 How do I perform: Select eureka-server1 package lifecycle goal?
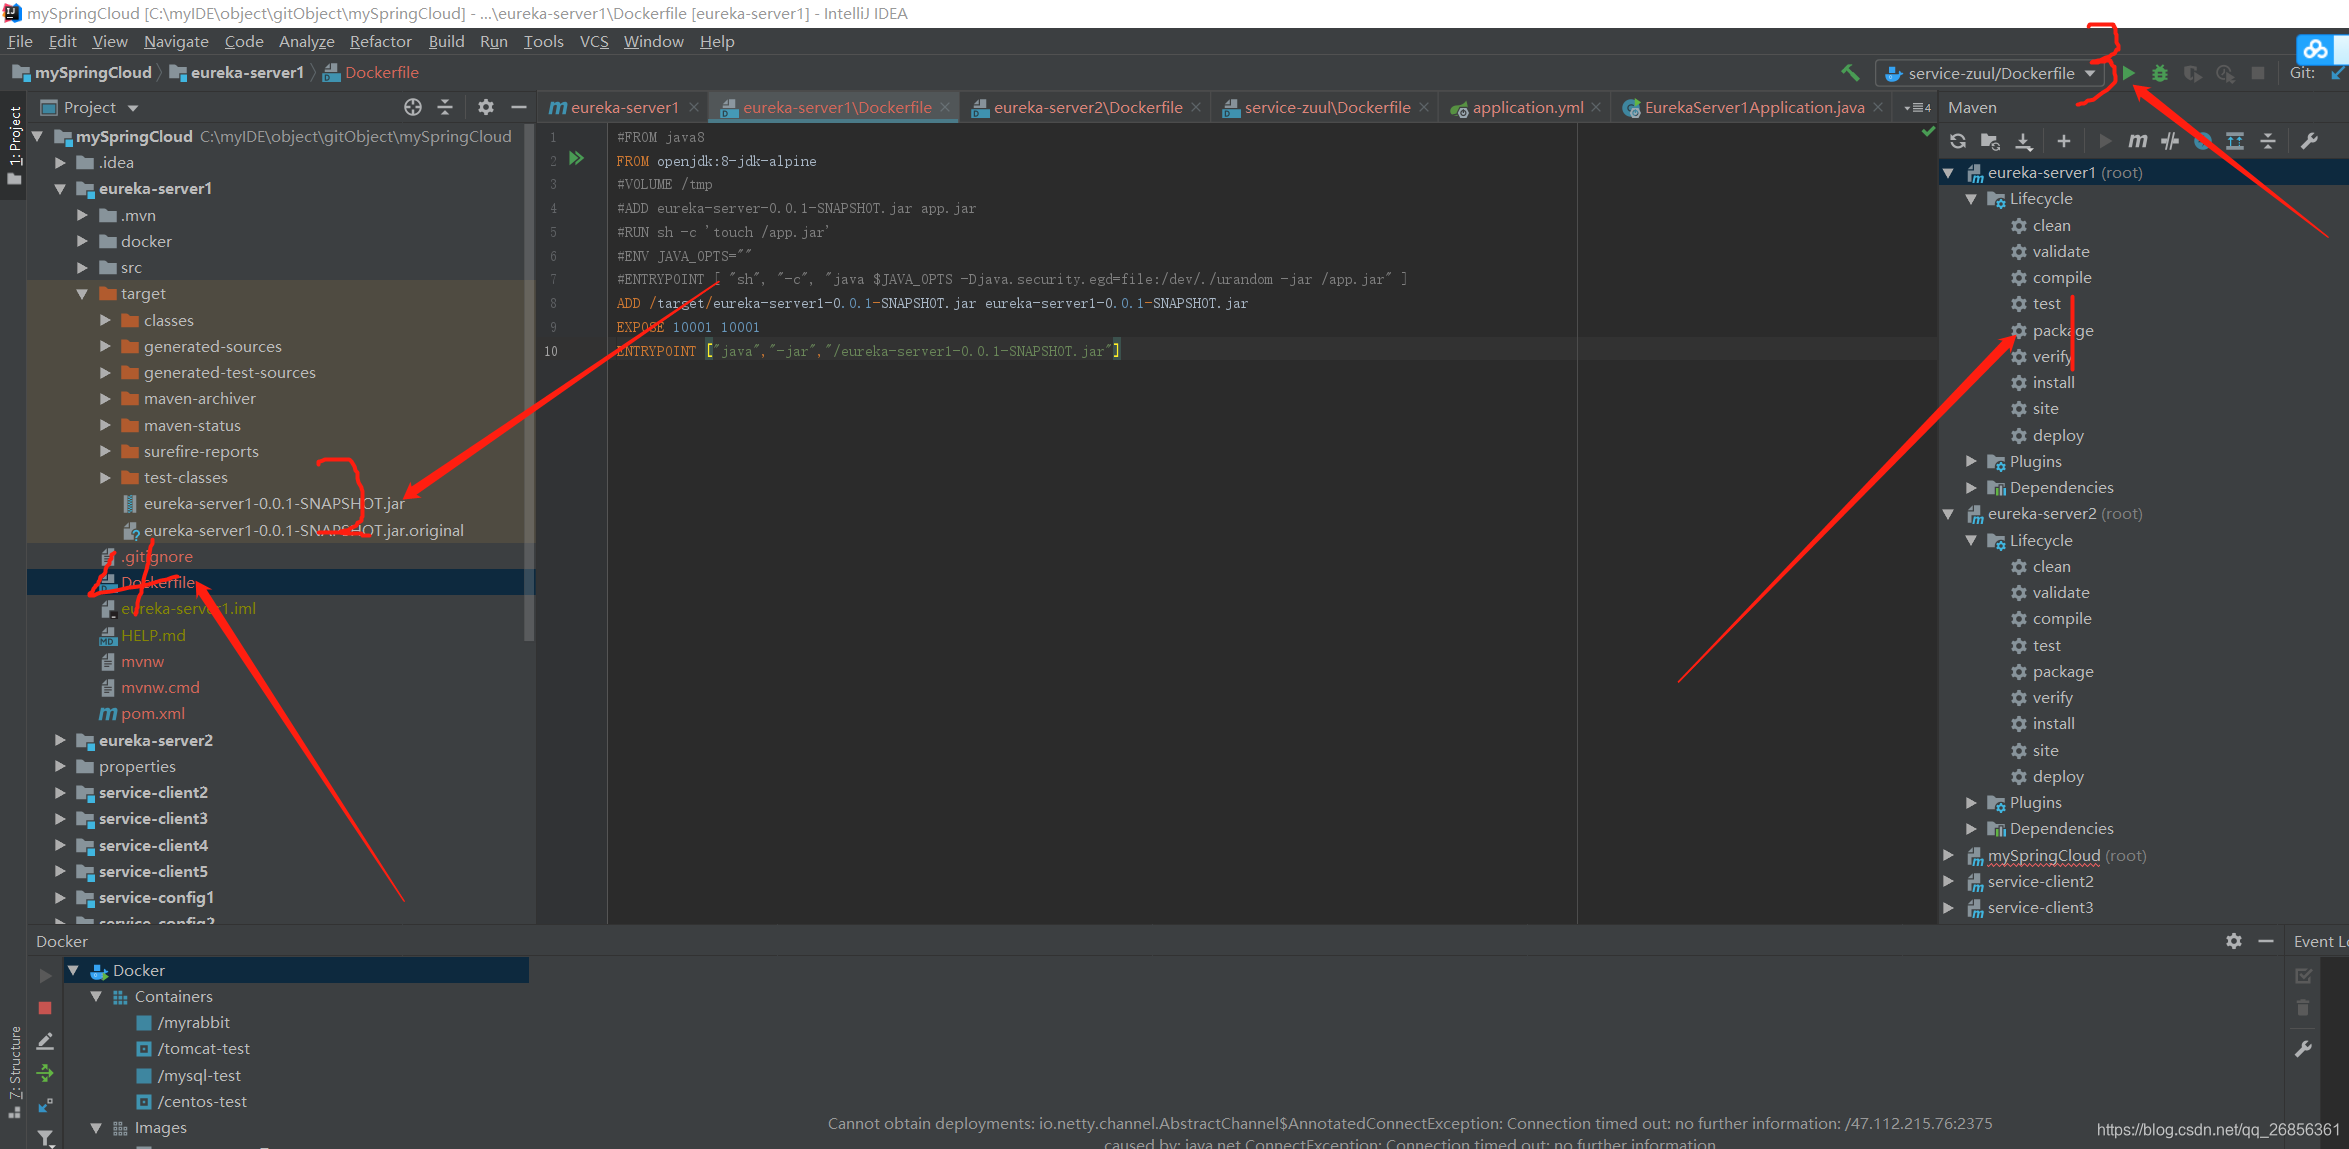2062,330
